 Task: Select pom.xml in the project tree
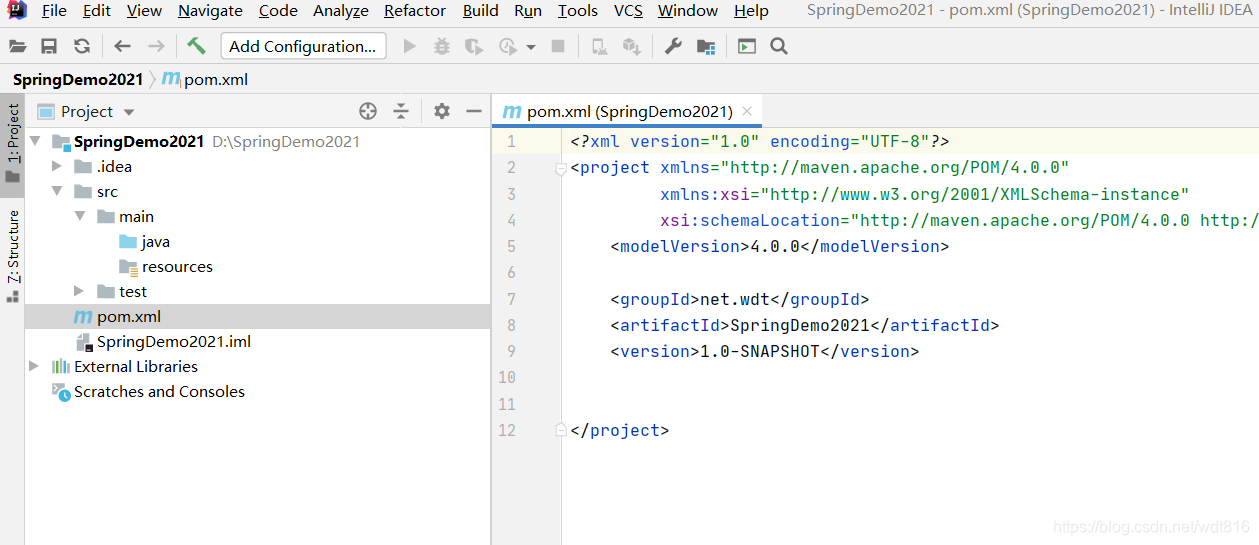[257, 317]
